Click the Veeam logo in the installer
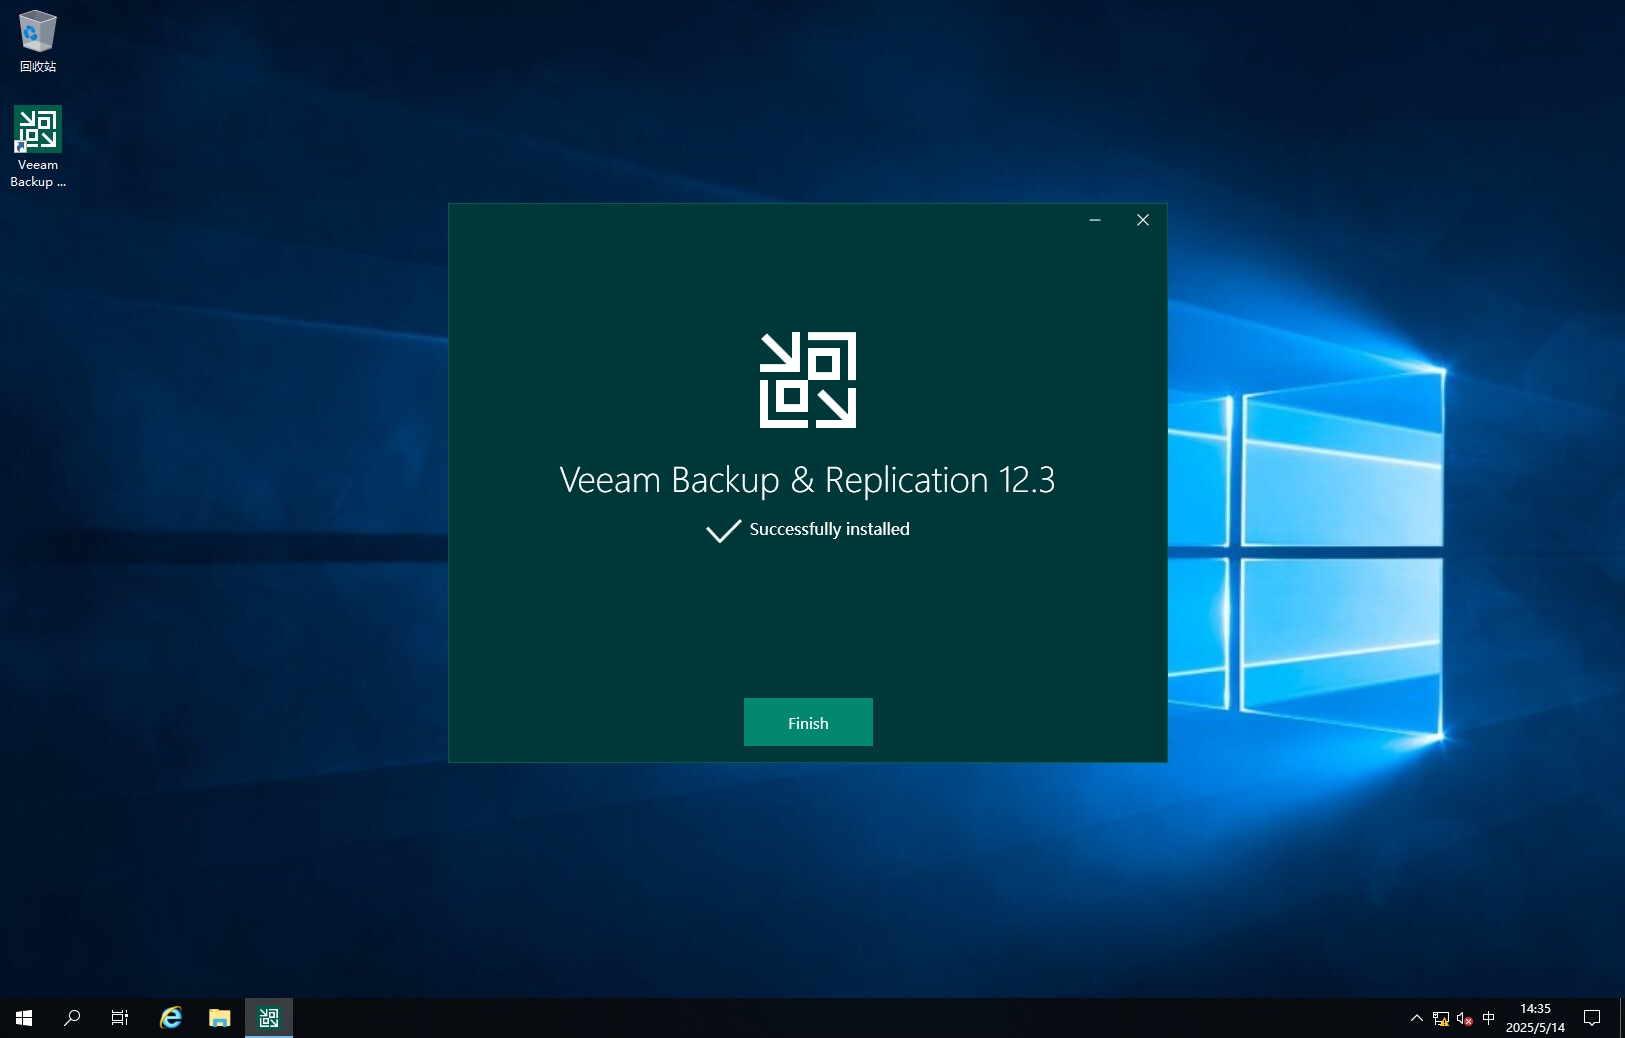 807,380
